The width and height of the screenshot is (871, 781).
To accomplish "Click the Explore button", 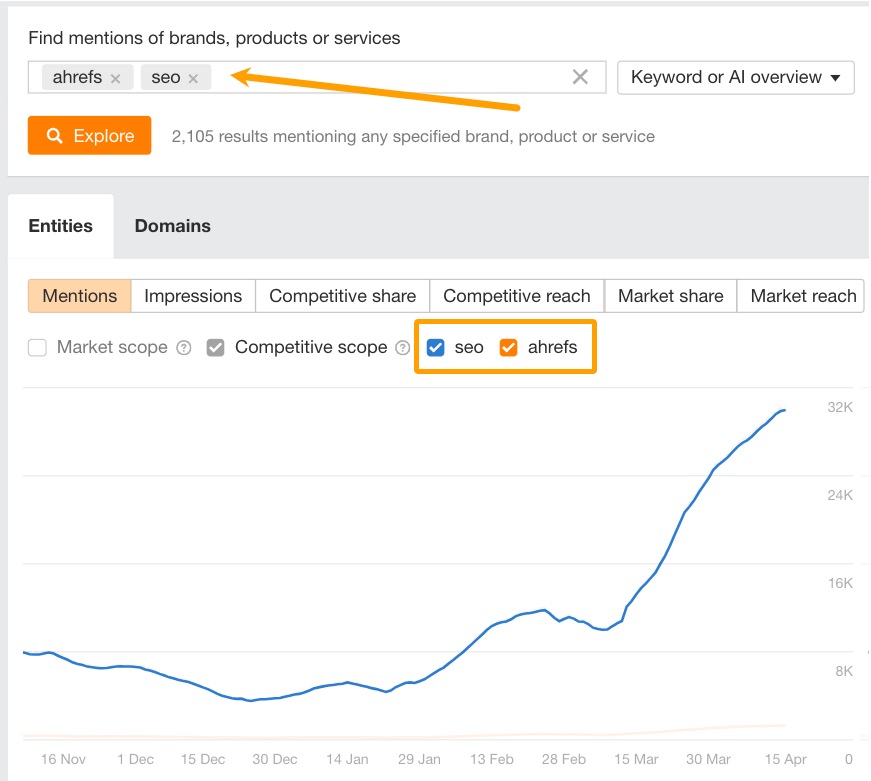I will 89,135.
